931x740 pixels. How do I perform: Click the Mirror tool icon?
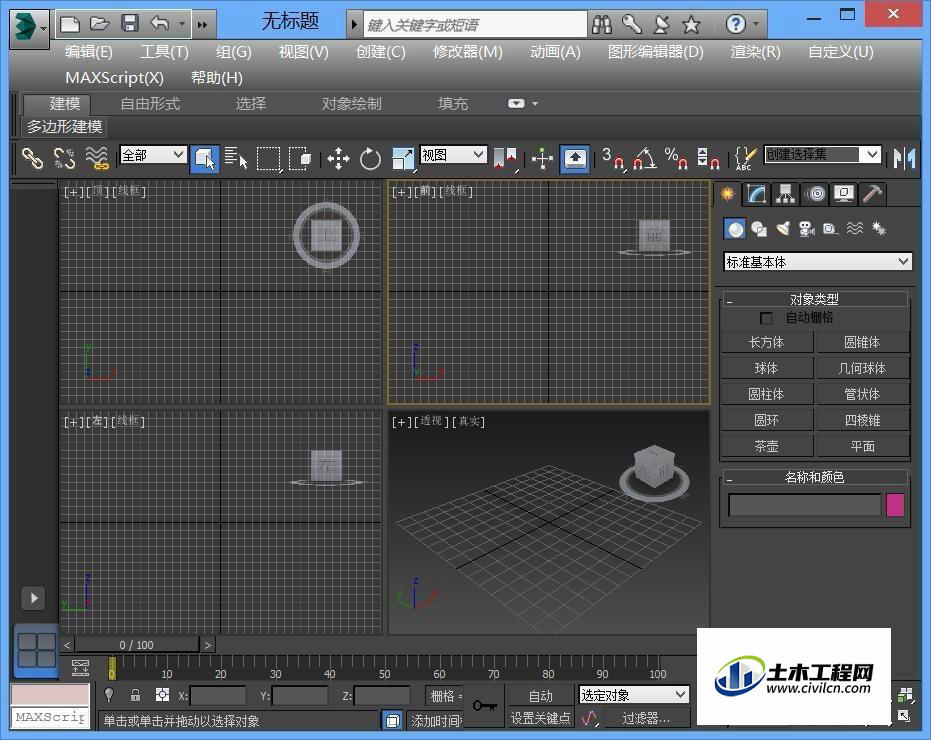click(x=905, y=159)
